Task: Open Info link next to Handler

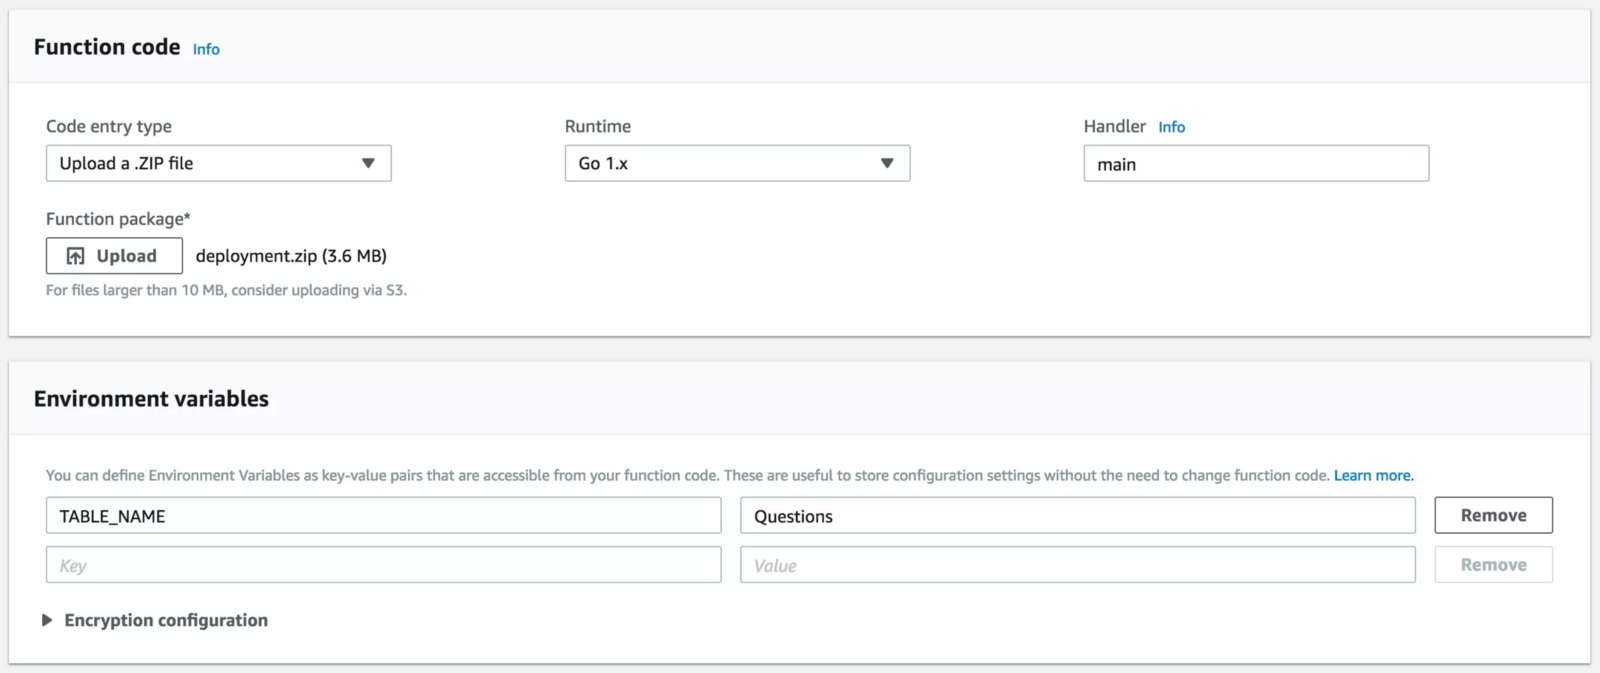Action: pyautogui.click(x=1171, y=127)
